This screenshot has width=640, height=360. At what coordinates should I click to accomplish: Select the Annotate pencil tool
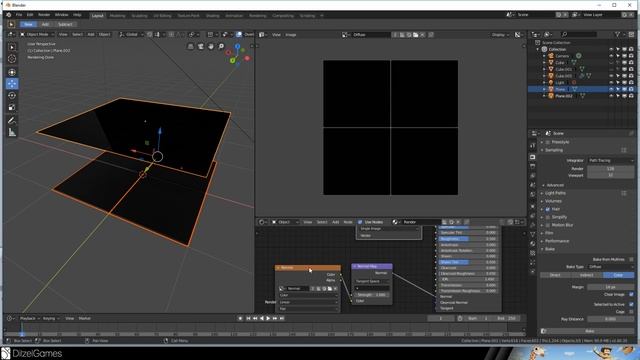(x=12, y=120)
